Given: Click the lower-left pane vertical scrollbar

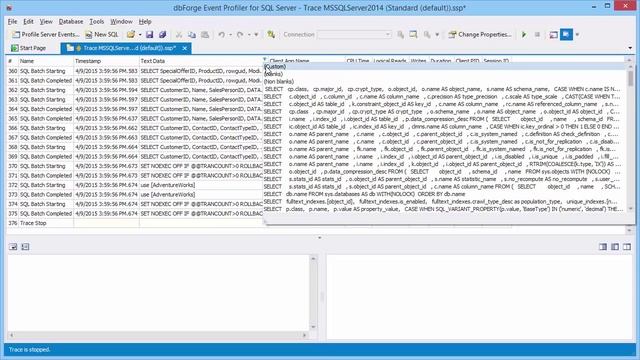Looking at the screenshot, I should pos(313,293).
